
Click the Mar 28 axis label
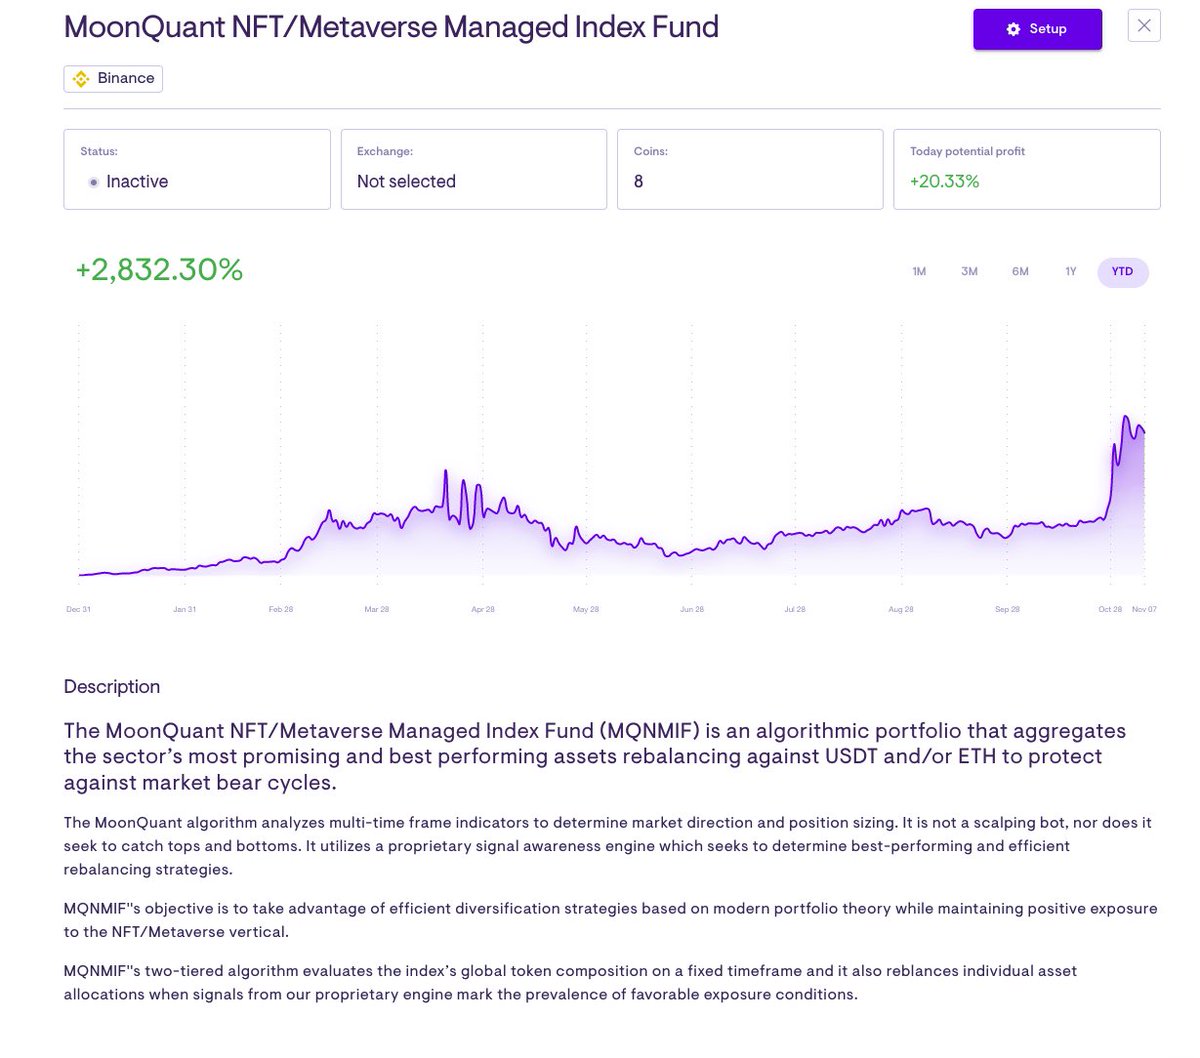pyautogui.click(x=377, y=609)
